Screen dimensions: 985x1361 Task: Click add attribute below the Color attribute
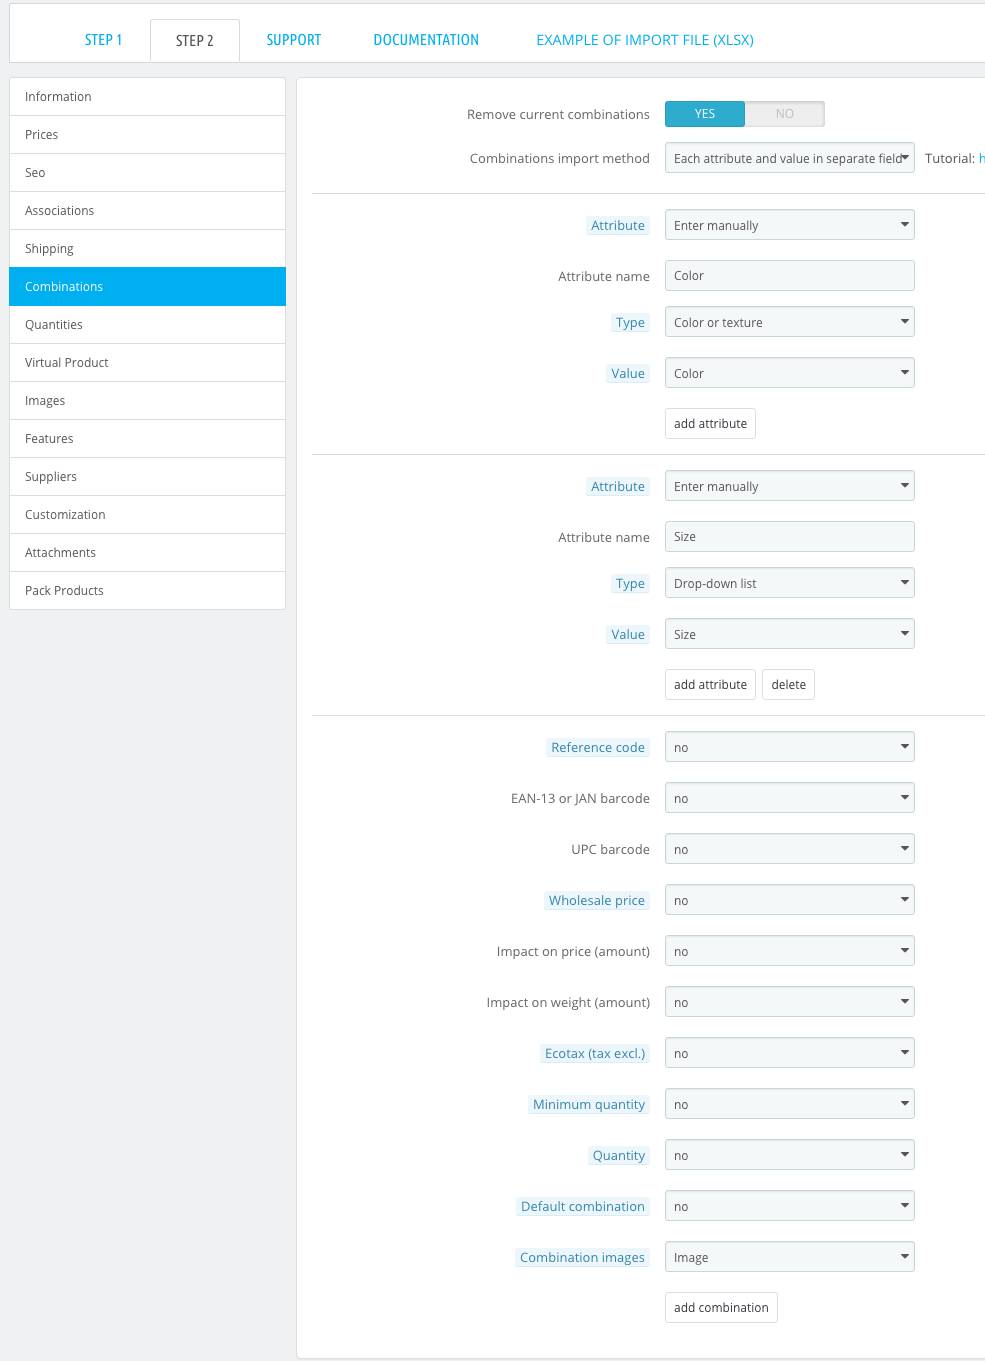pyautogui.click(x=710, y=424)
